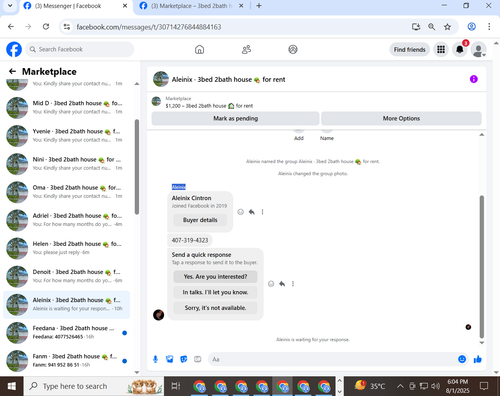Attach a photo with the image icon
Image resolution: width=500 pixels, height=396 pixels.
[x=170, y=359]
